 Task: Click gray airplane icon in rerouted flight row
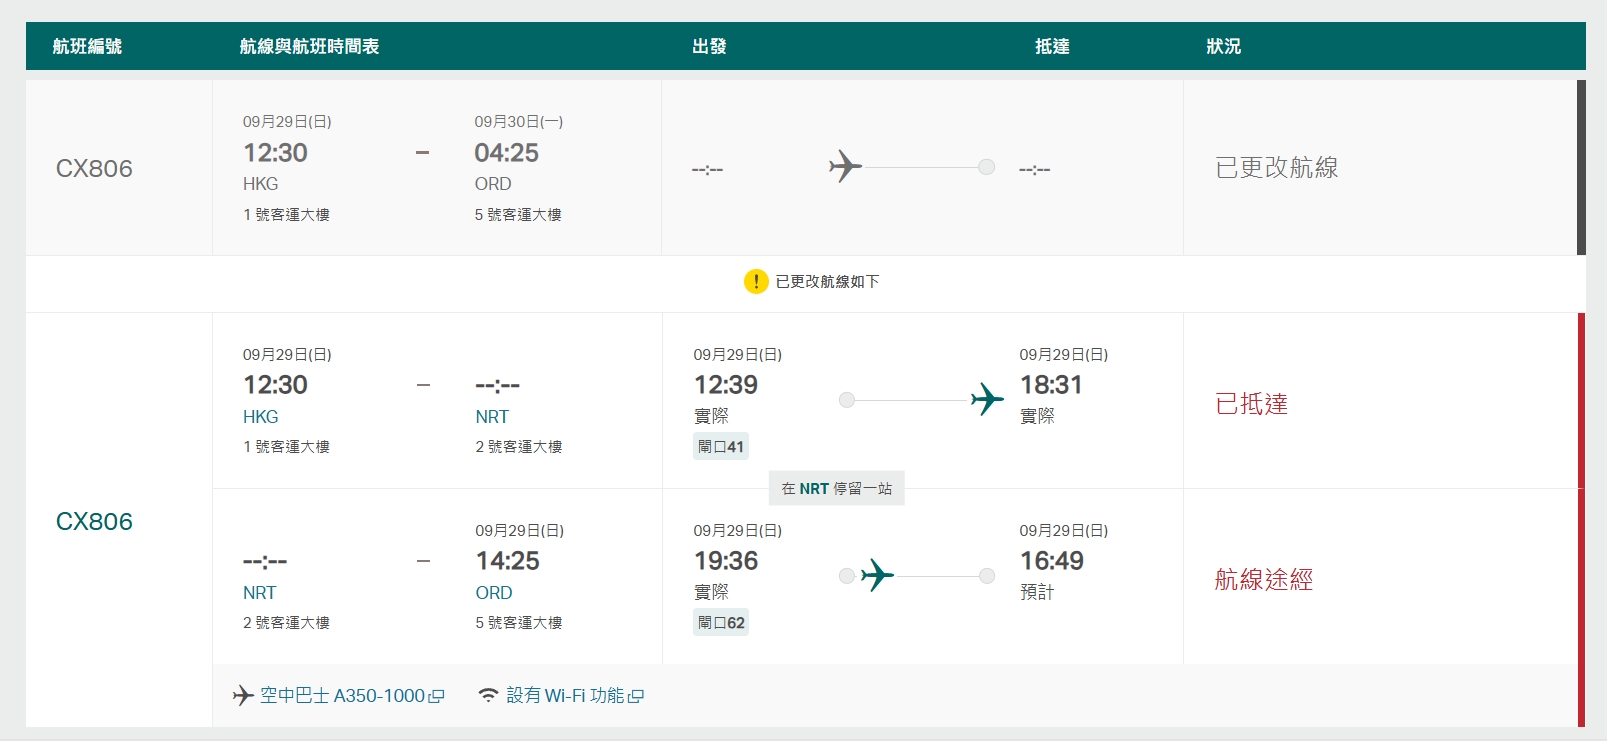[845, 166]
